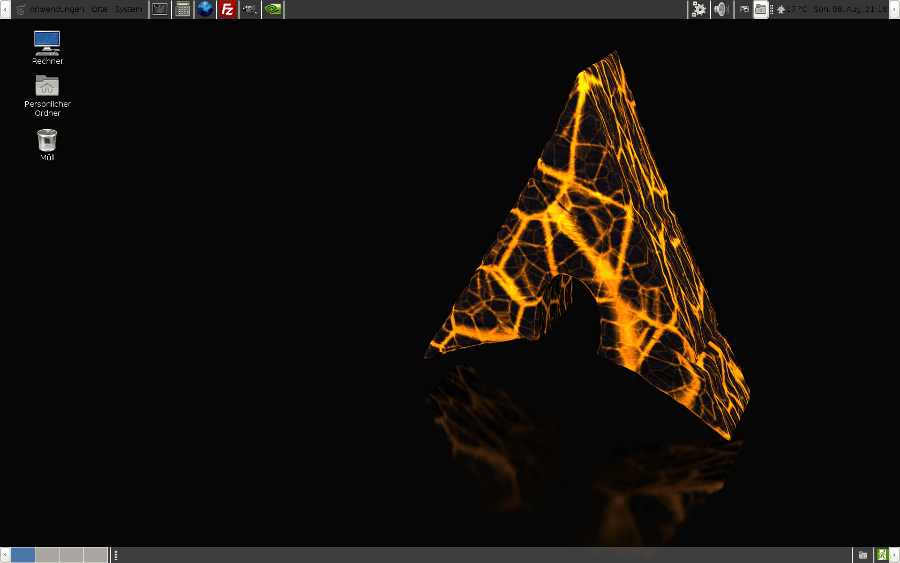This screenshot has height=563, width=900.
Task: Switch to the first blue workspace
Action: pyautogui.click(x=23, y=554)
